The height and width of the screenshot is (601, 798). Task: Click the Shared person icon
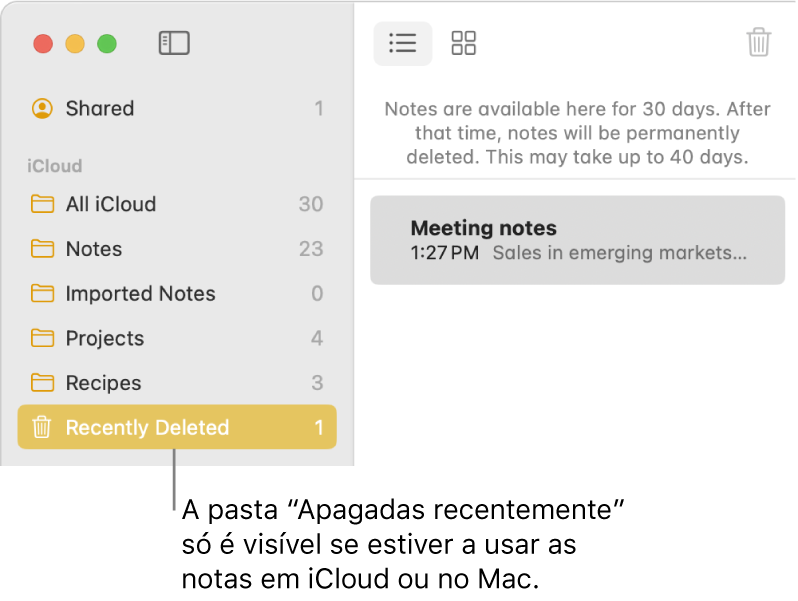[x=42, y=108]
